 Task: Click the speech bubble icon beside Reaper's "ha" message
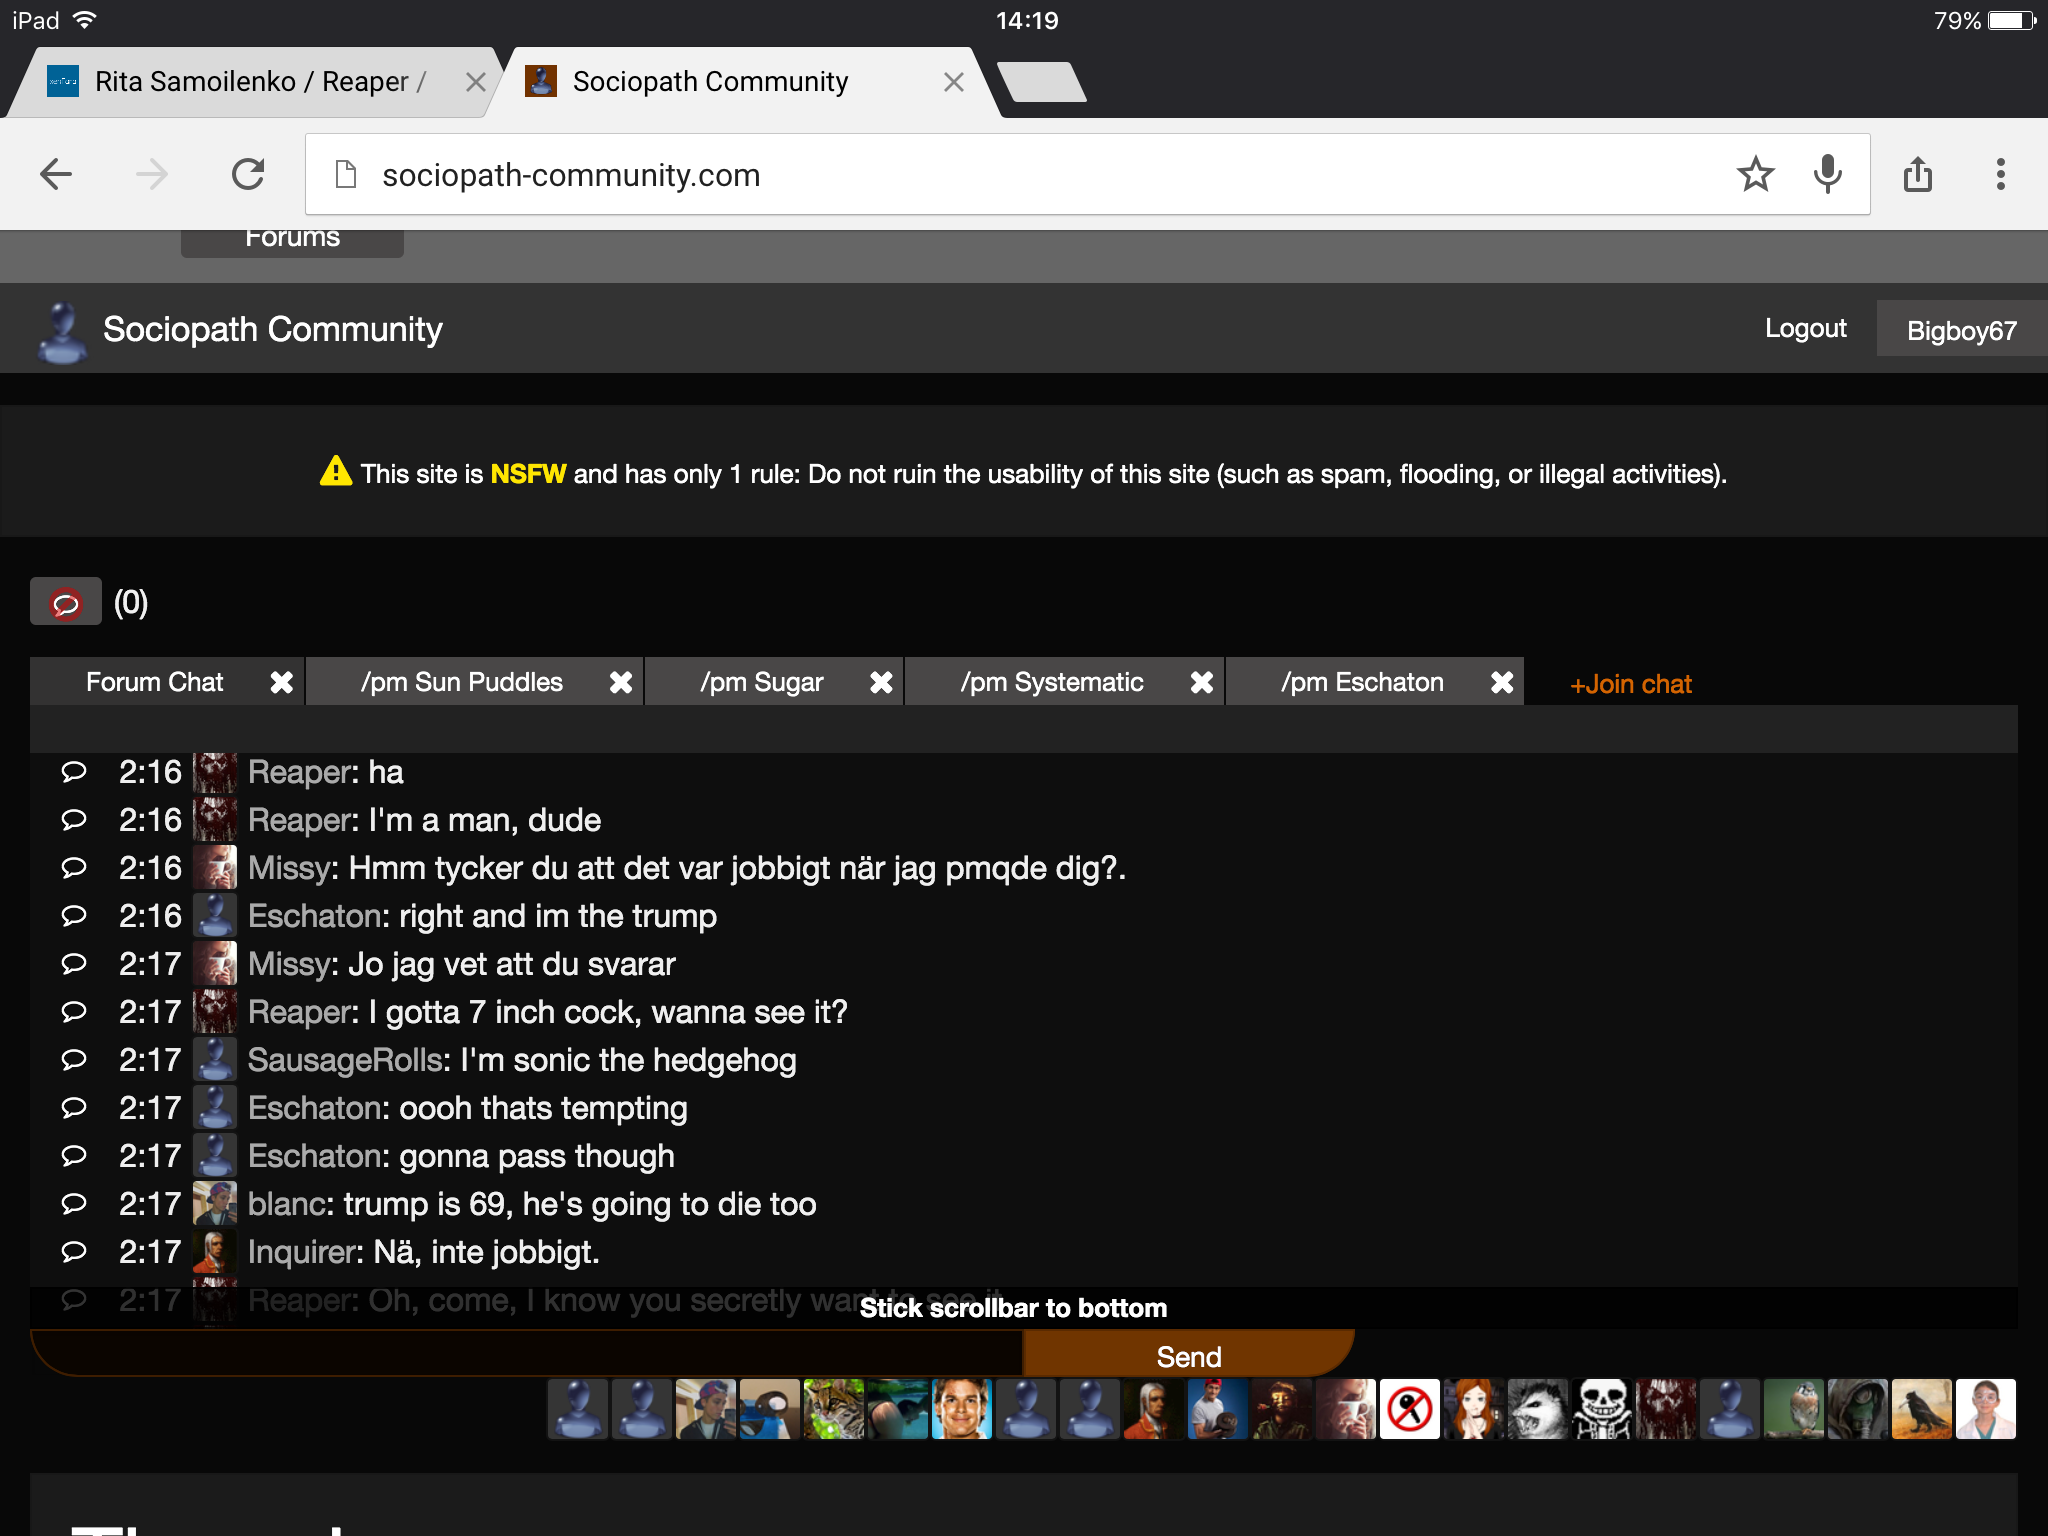coord(74,772)
